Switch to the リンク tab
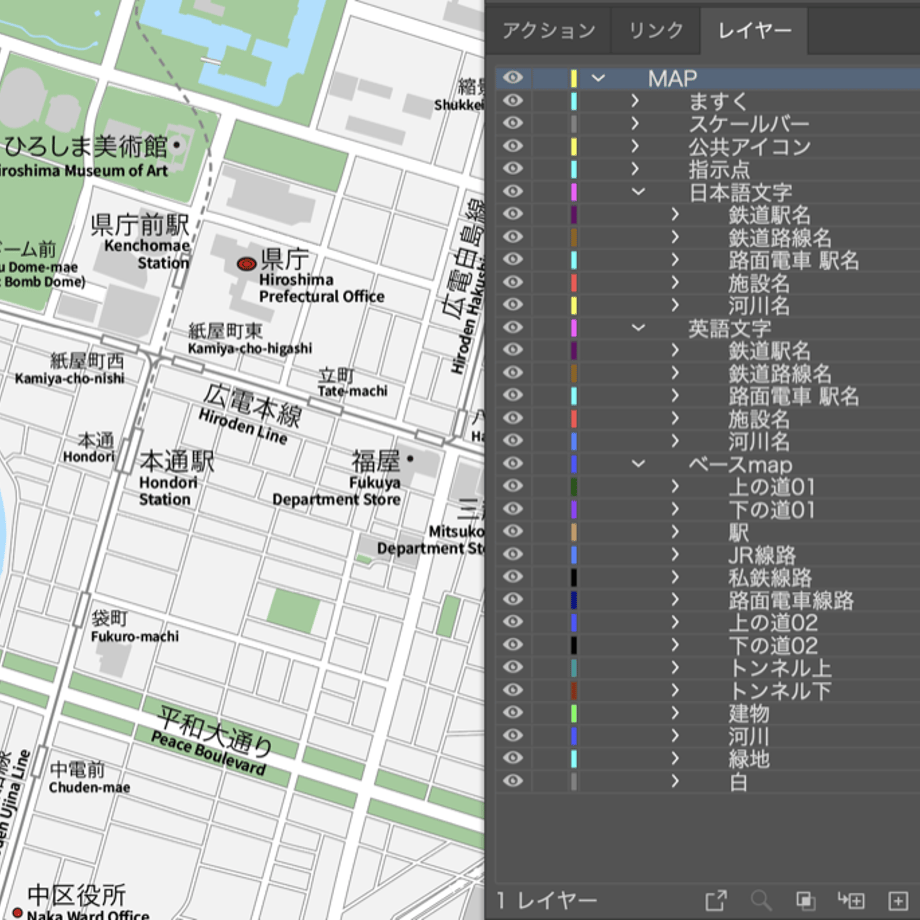The image size is (920, 920). (x=656, y=31)
